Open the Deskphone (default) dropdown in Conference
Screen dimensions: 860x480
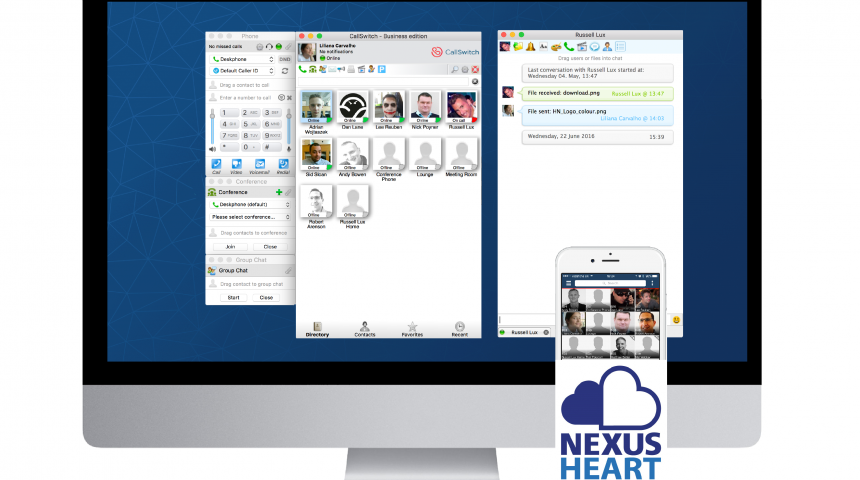click(x=251, y=205)
